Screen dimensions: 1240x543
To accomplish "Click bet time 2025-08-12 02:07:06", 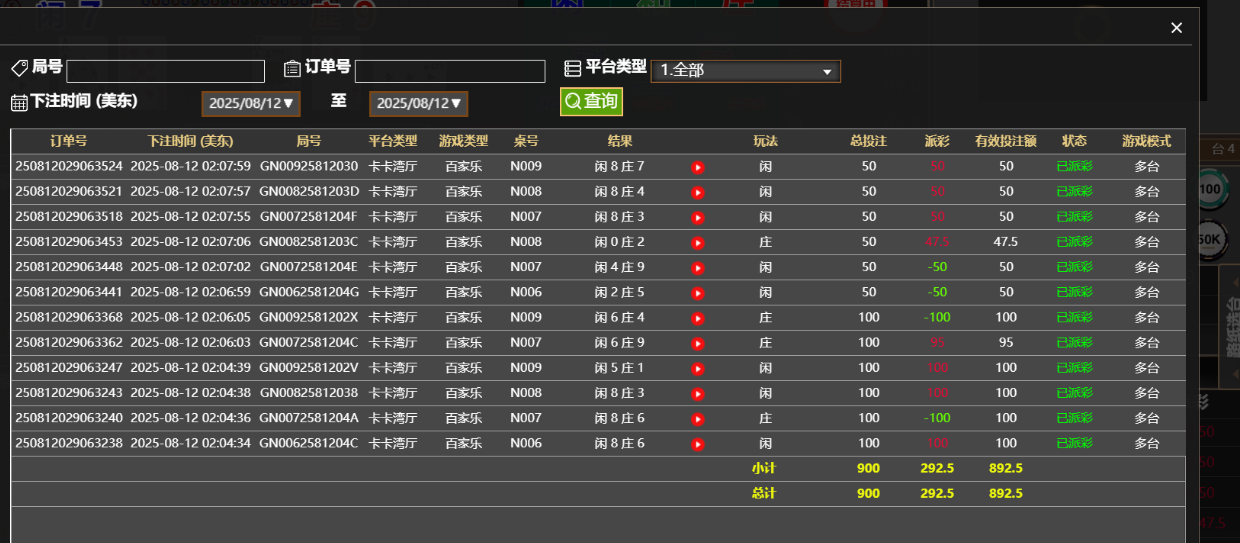I will [190, 241].
